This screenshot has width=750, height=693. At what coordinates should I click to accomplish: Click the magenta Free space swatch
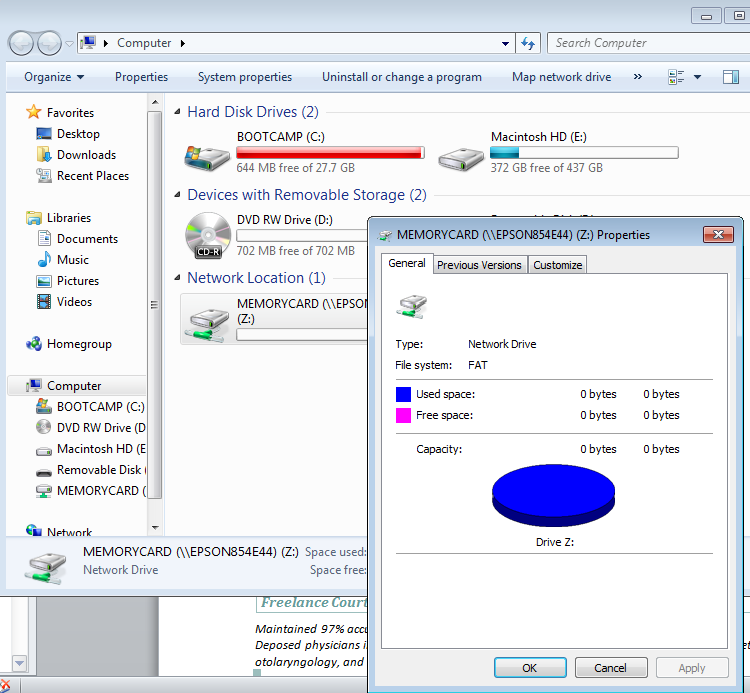tap(403, 415)
